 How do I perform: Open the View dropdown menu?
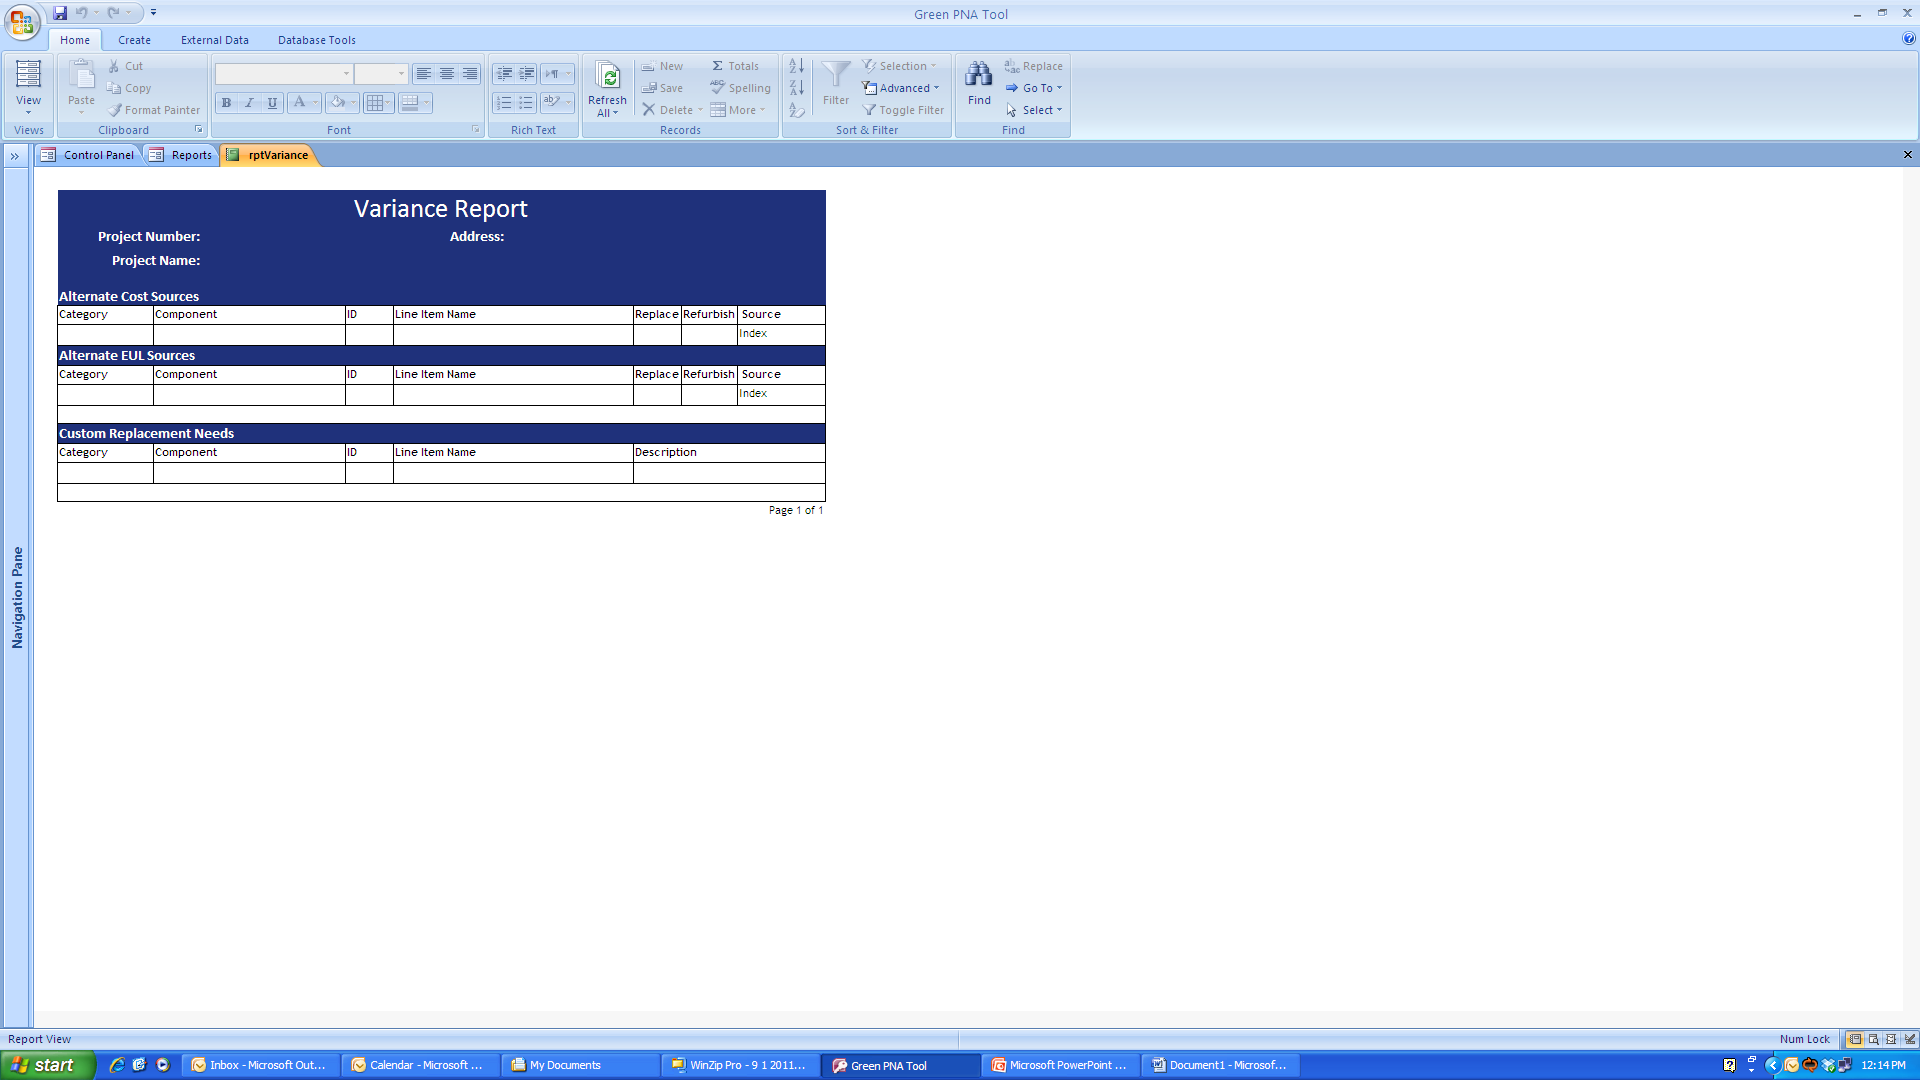pos(28,105)
